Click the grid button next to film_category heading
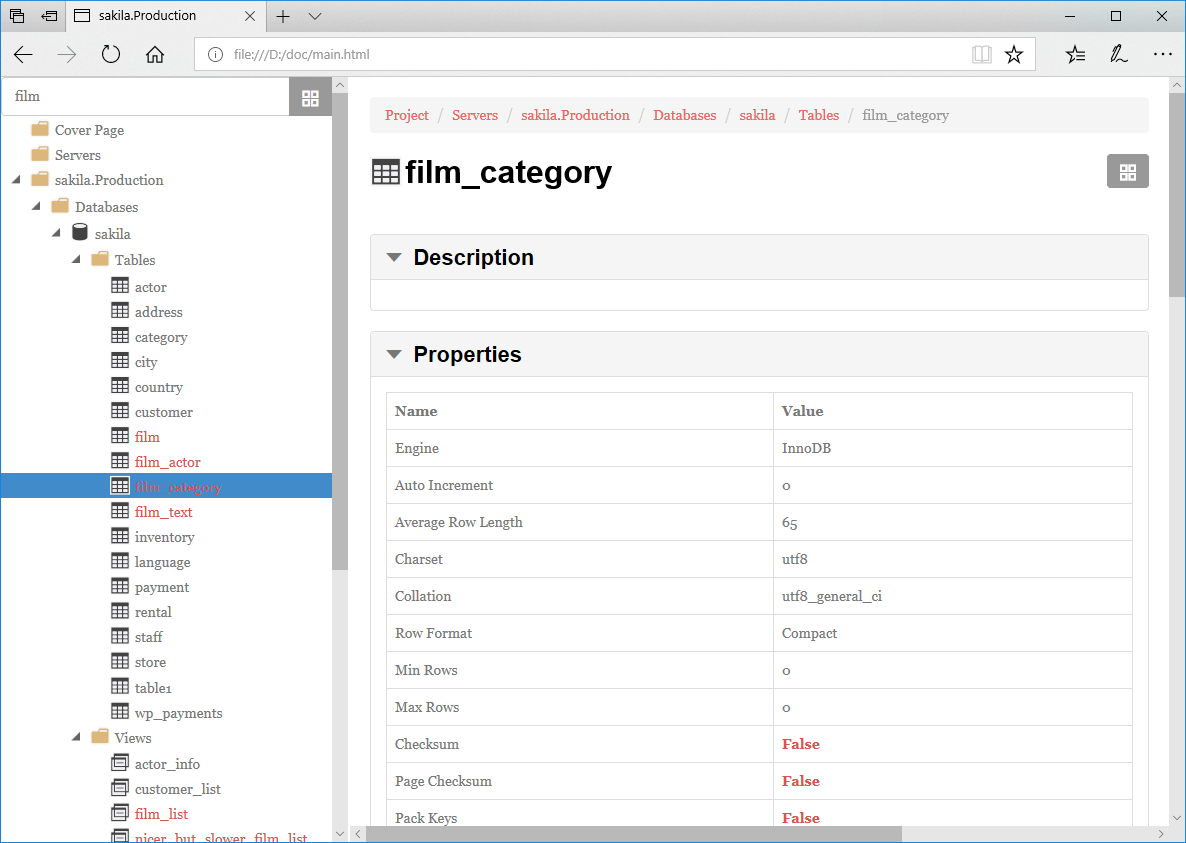 tap(1127, 172)
